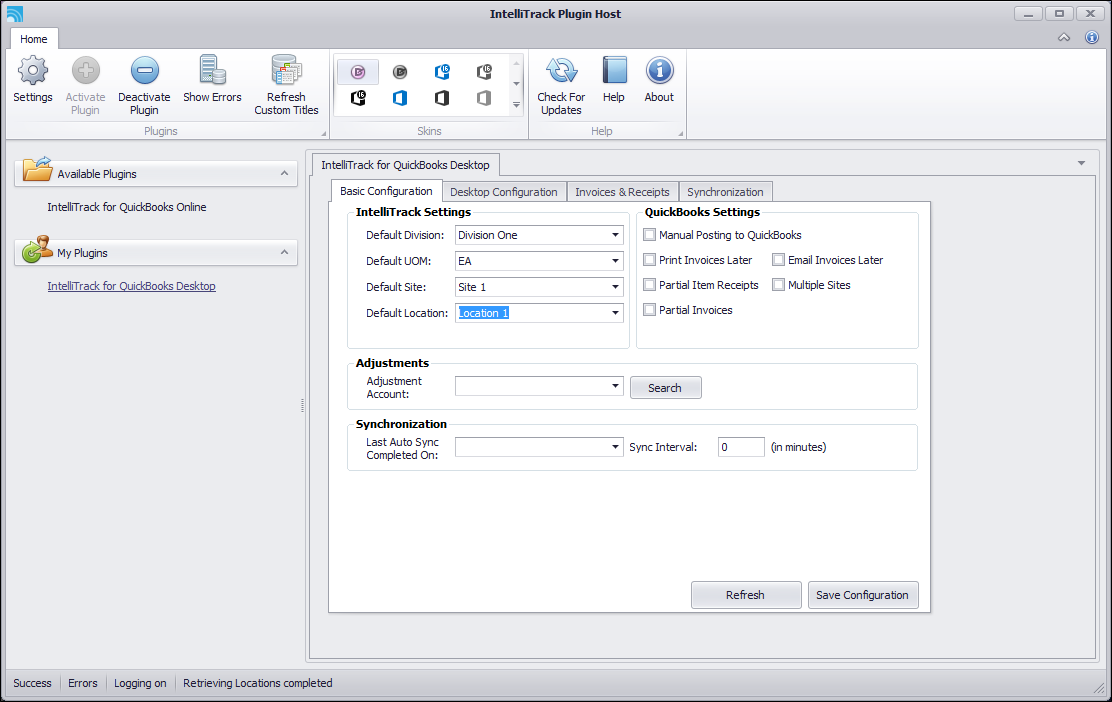Click the IntelliTrack app icon in title bar
Viewport: 1112px width, 702px height.
(x=14, y=13)
